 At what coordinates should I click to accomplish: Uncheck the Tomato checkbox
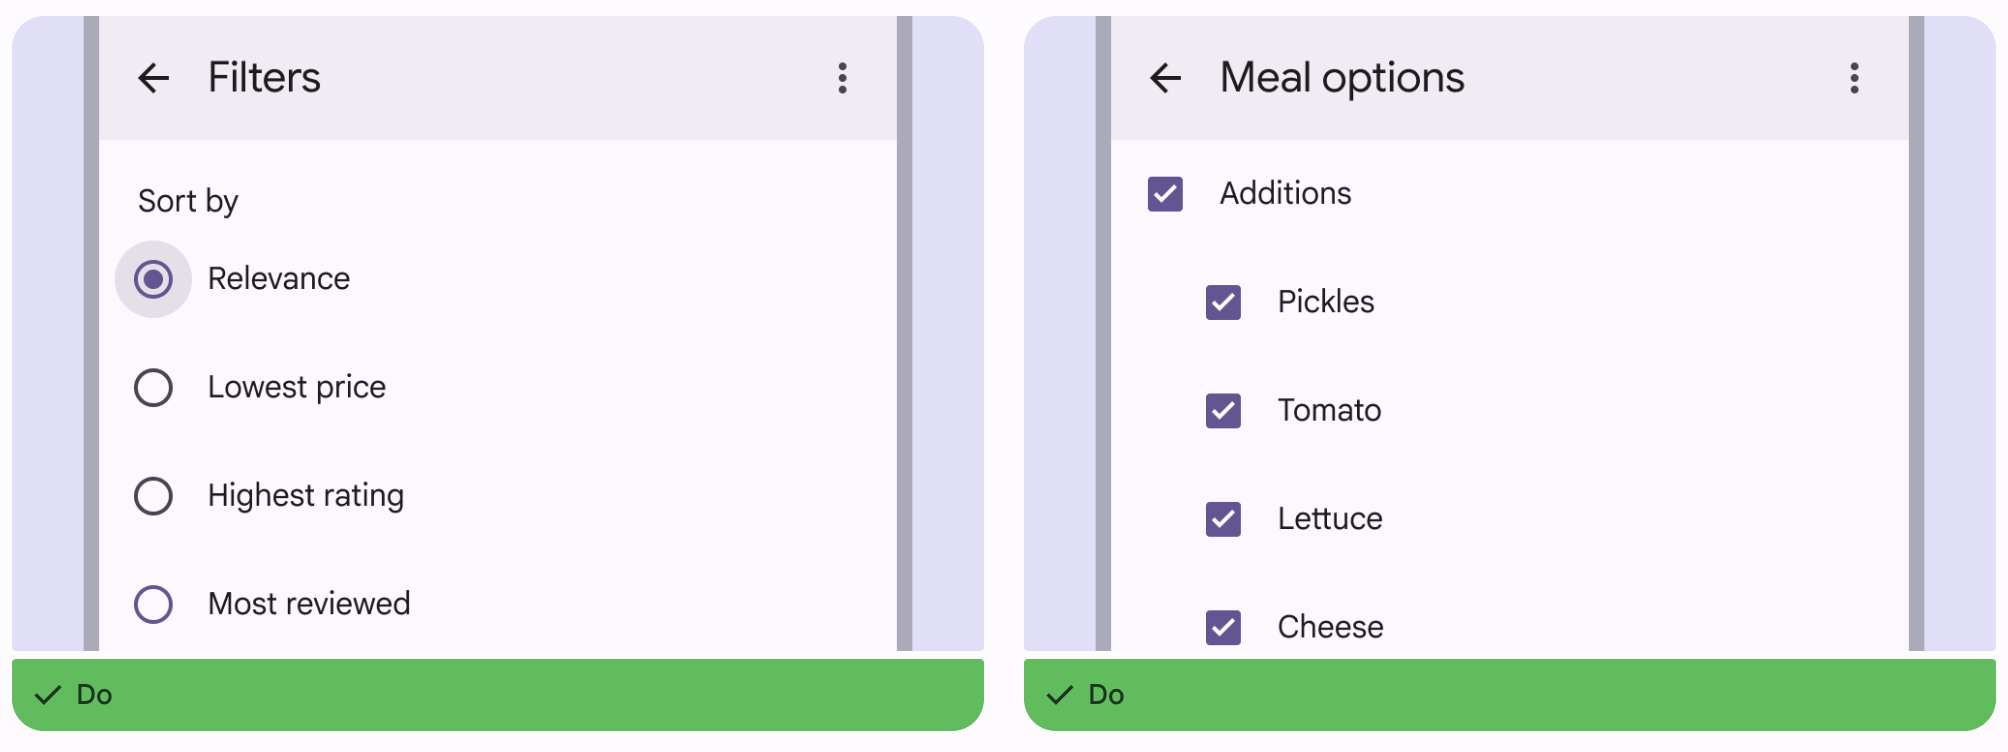1223,411
